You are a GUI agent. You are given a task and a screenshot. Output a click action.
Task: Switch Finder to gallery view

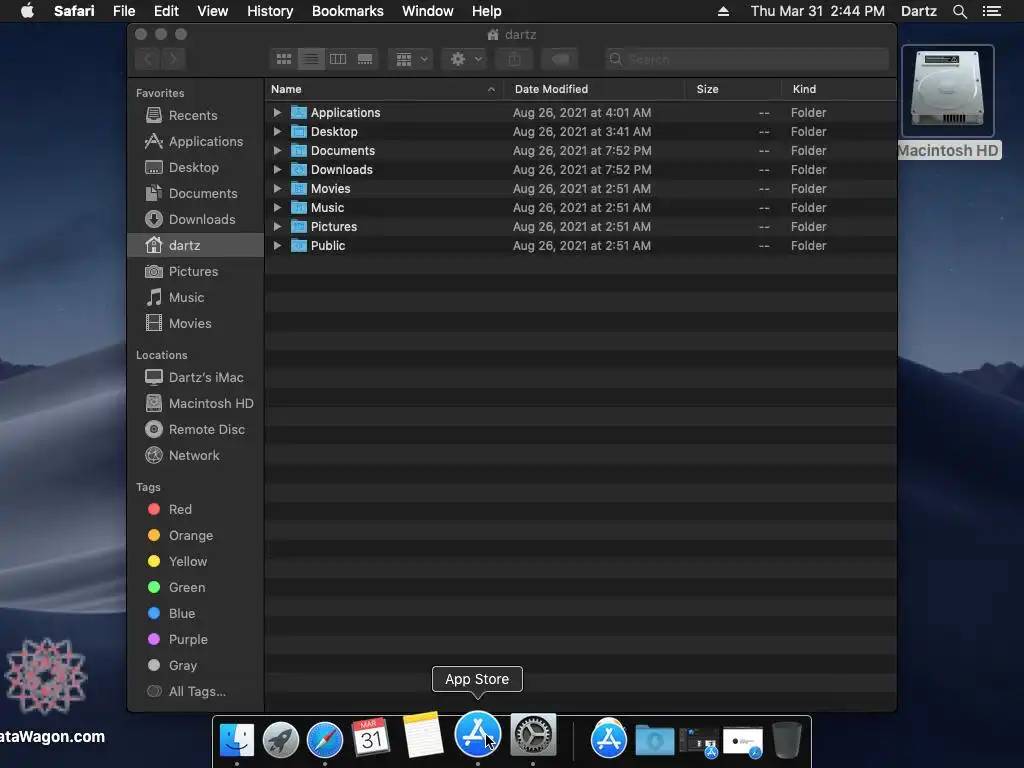pos(365,59)
